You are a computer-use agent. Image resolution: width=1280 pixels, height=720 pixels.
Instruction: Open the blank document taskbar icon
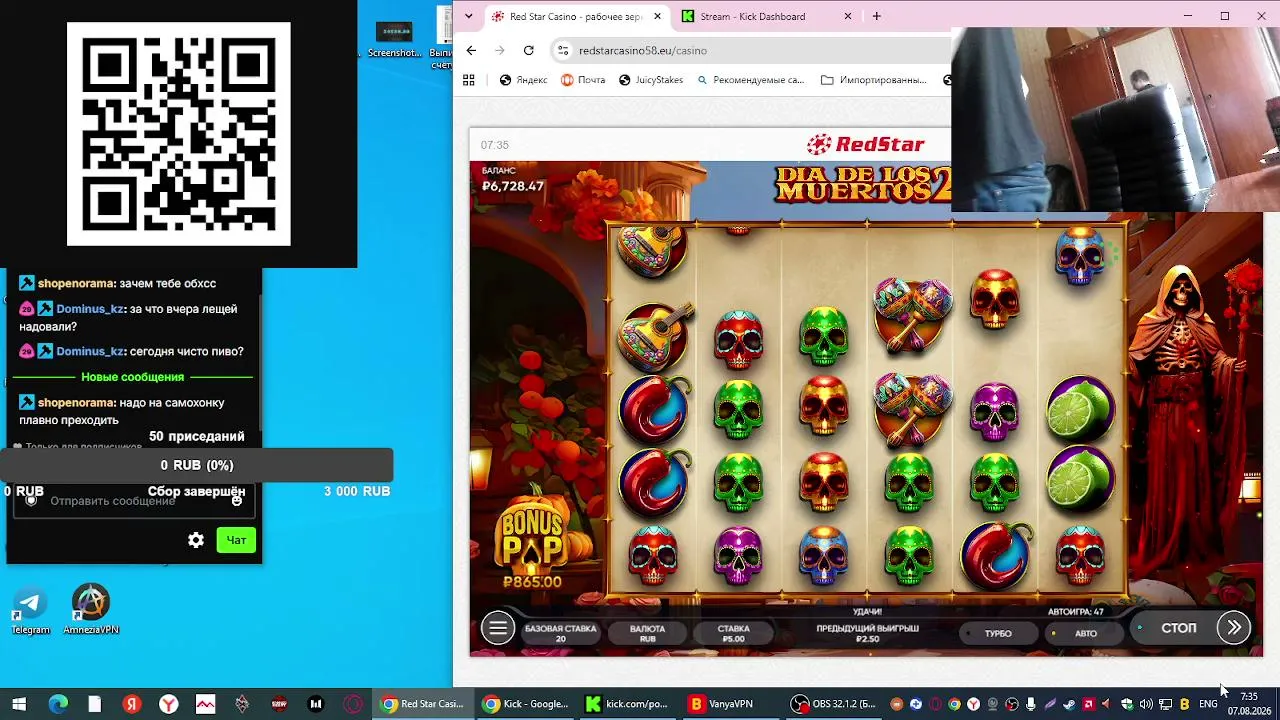[x=94, y=704]
